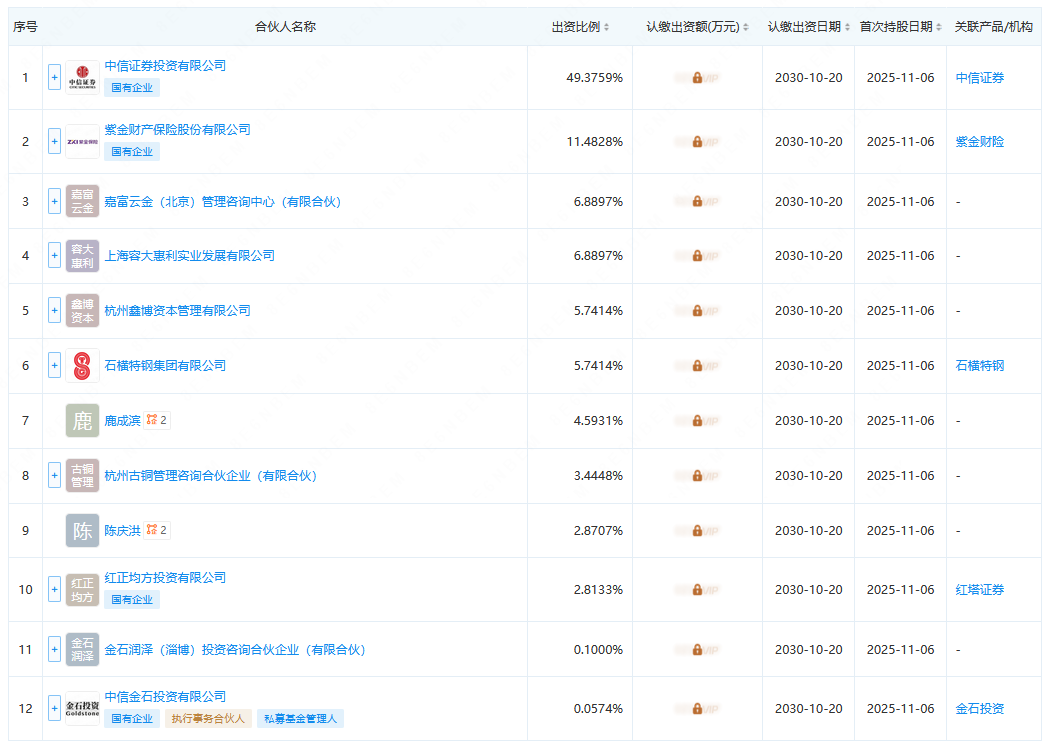The width and height of the screenshot is (1050, 751).
Task: Click the 容大惠利 avatar icon
Action: 82,256
